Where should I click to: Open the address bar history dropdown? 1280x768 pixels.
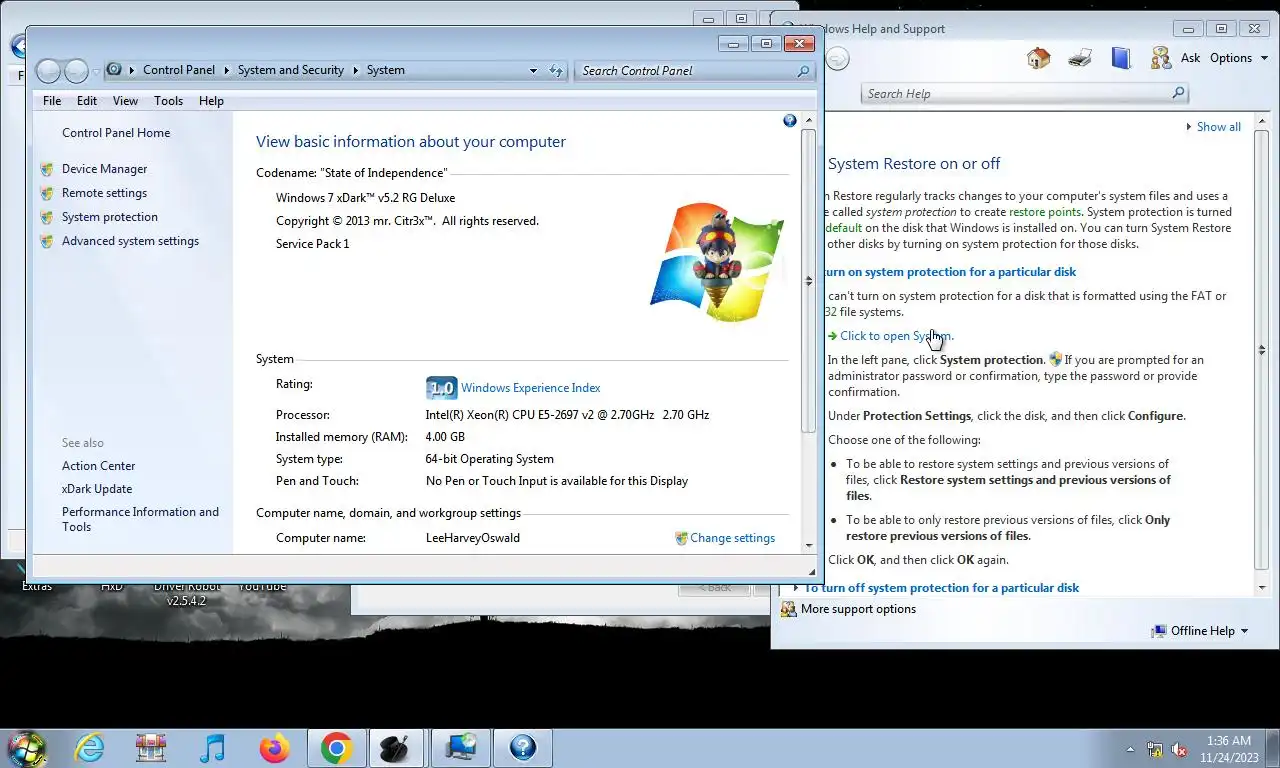(x=533, y=71)
